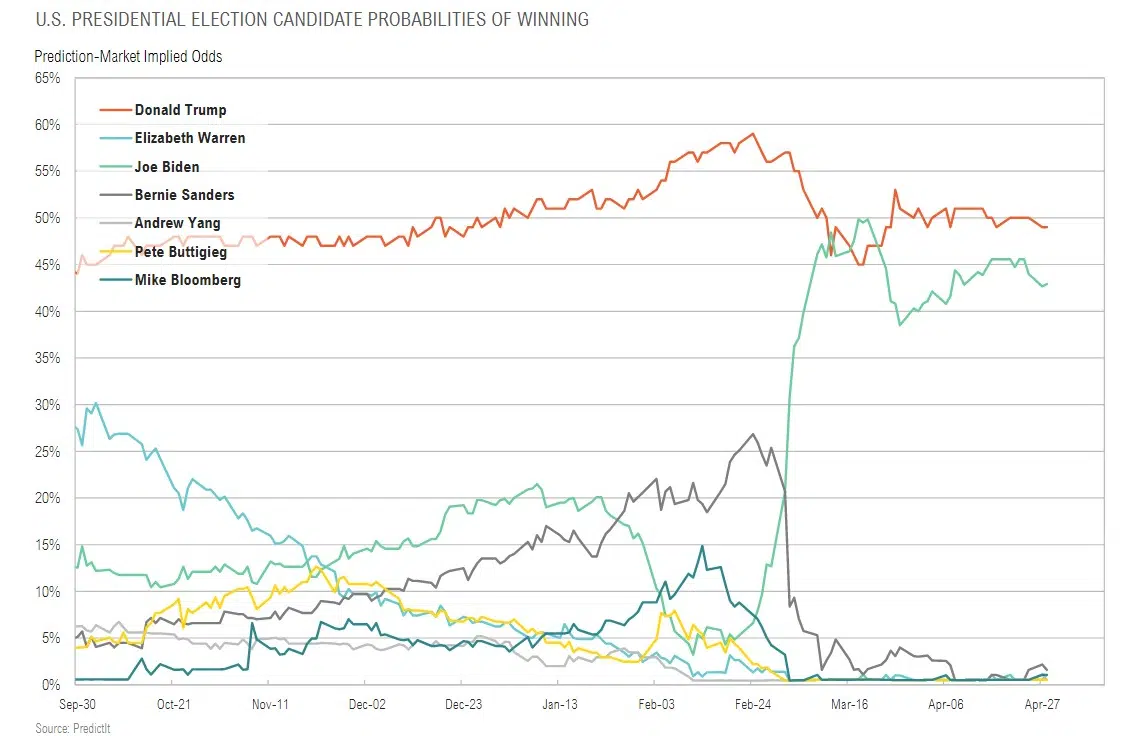Viewport: 1143px width, 736px height.
Task: Click the Joe Biden legend label
Action: (167, 167)
